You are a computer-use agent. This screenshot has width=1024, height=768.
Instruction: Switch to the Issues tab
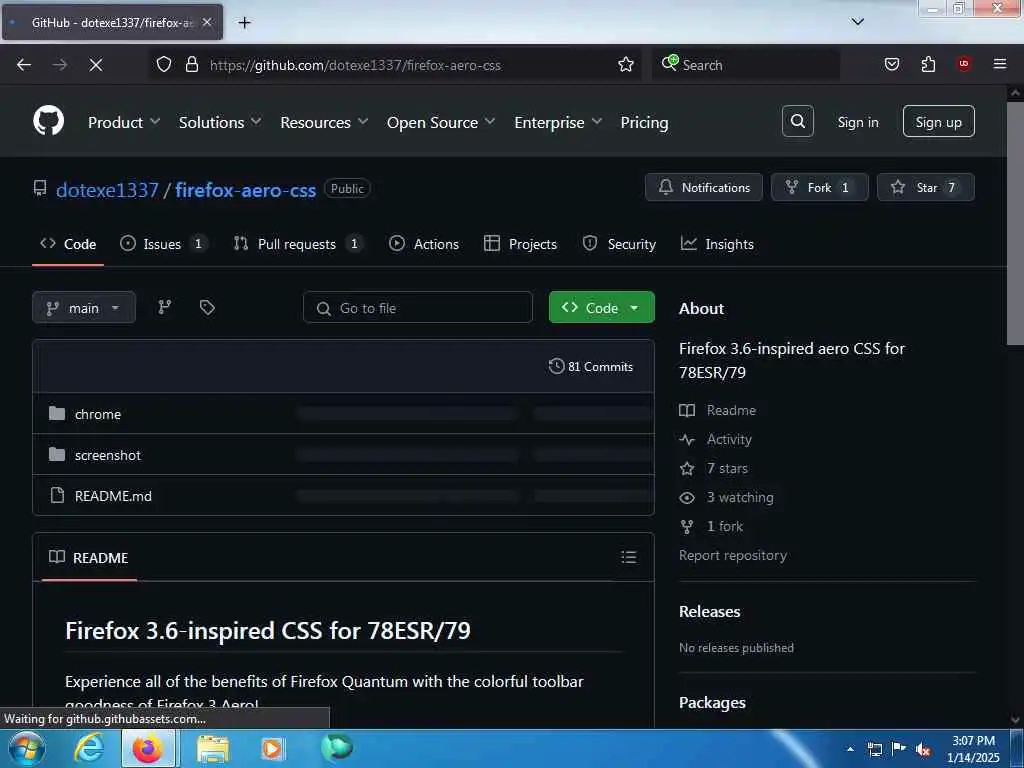[x=164, y=244]
